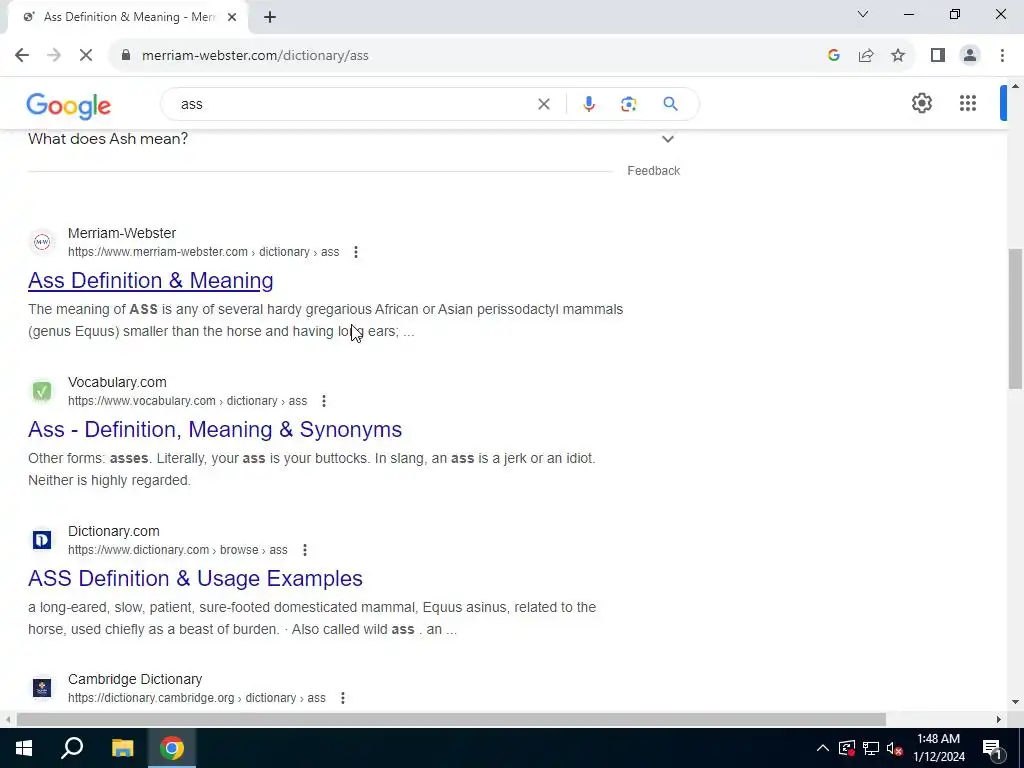Open 'ASS Definition & Usage Examples' link

click(195, 578)
